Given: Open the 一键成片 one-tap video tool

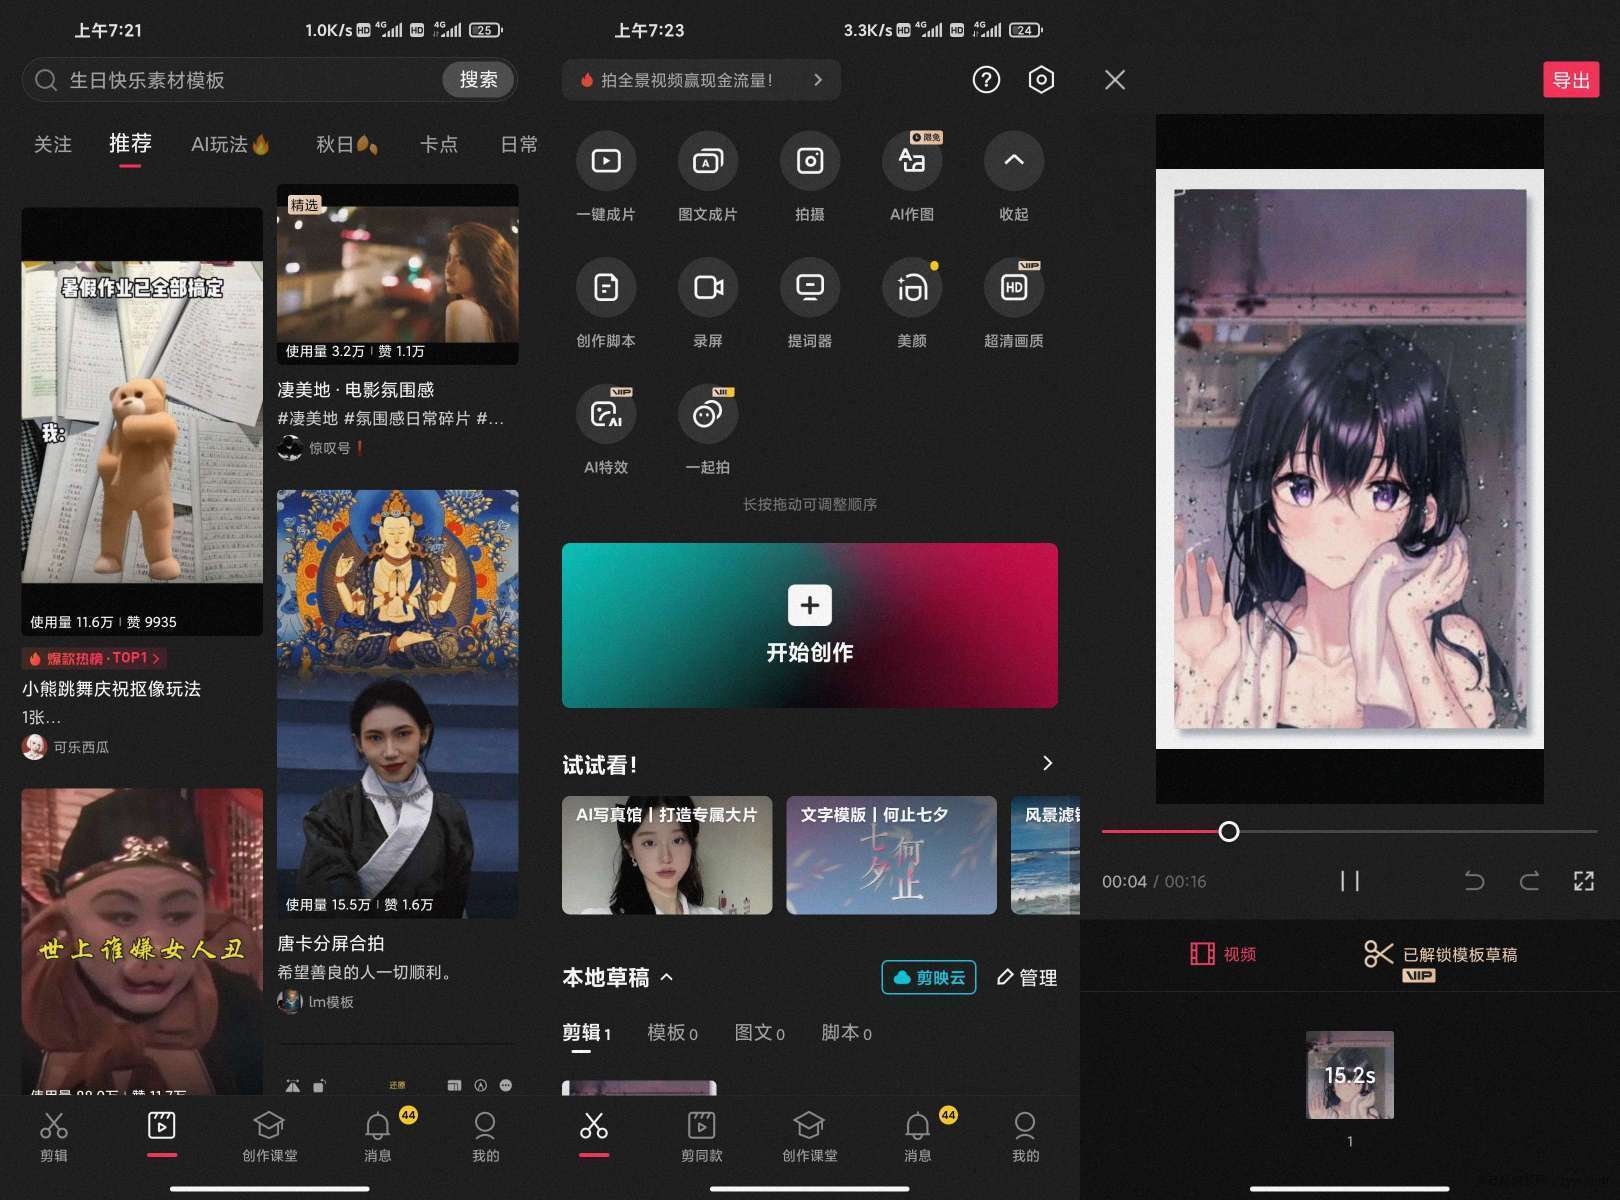Looking at the screenshot, I should pos(606,177).
